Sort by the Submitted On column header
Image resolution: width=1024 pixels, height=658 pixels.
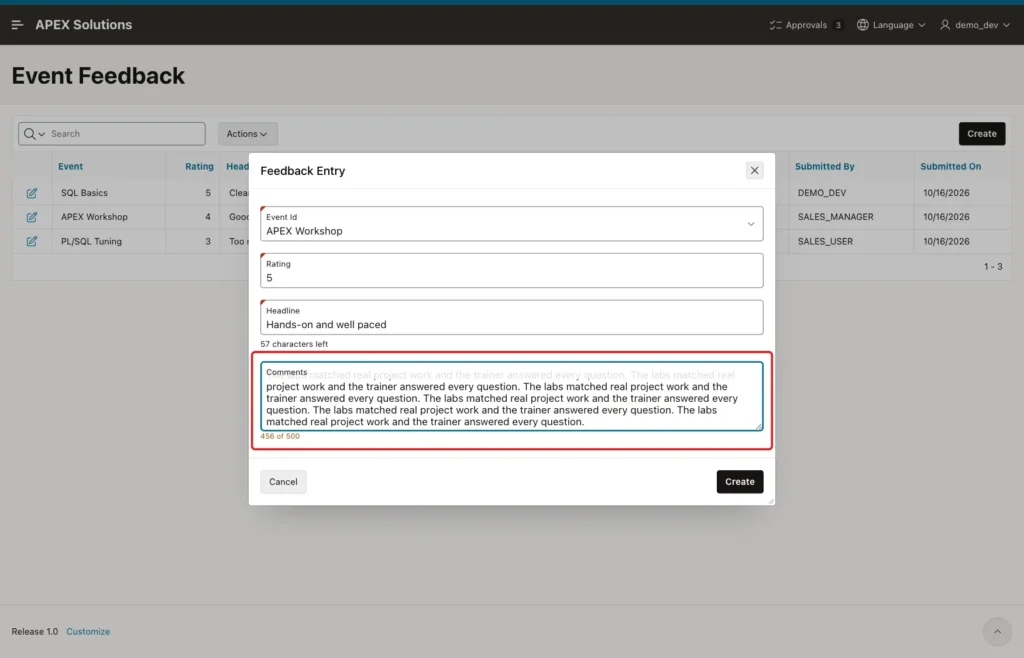coord(950,166)
